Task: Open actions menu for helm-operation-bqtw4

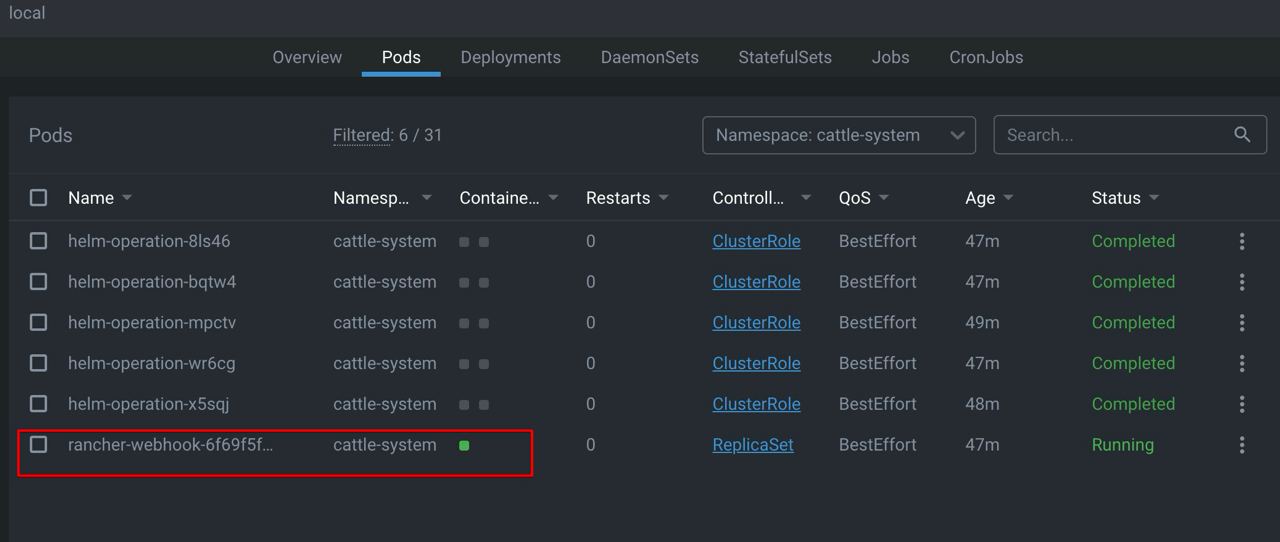Action: (1242, 282)
